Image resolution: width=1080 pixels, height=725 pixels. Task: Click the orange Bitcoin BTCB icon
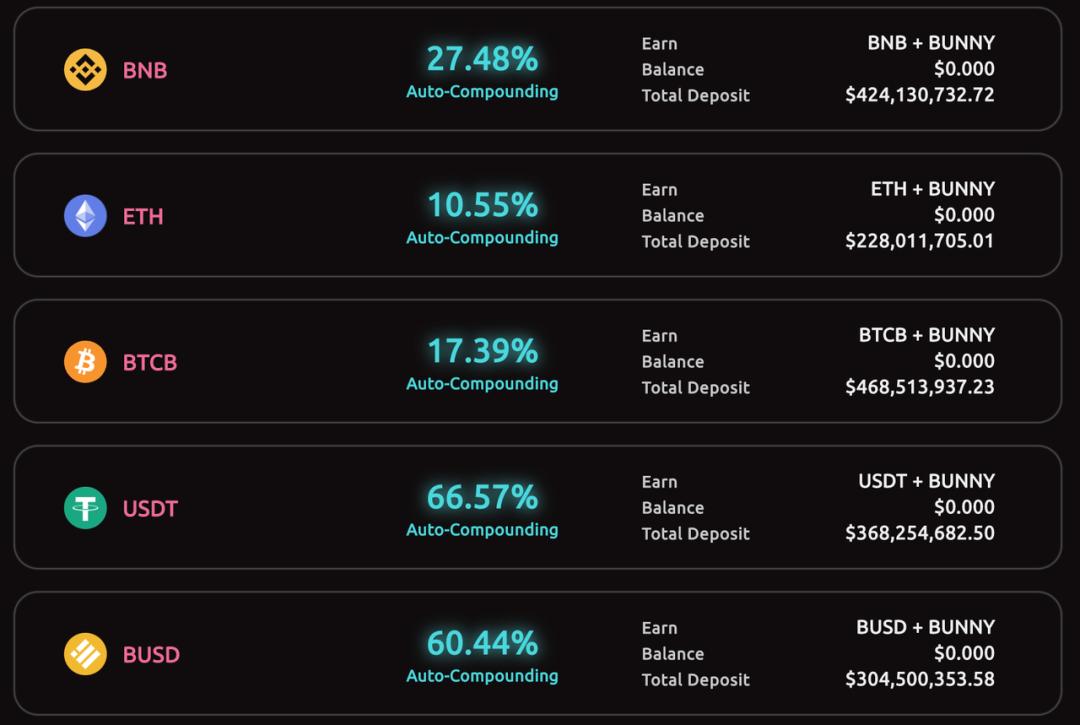(85, 362)
